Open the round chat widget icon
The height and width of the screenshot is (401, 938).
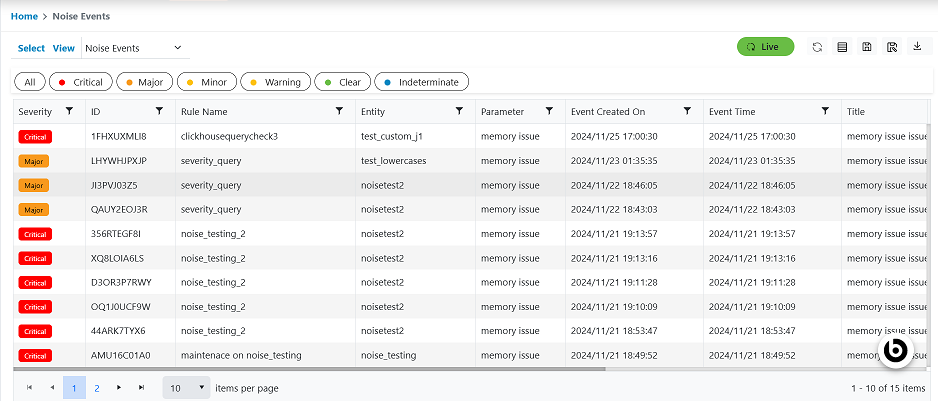pyautogui.click(x=895, y=349)
